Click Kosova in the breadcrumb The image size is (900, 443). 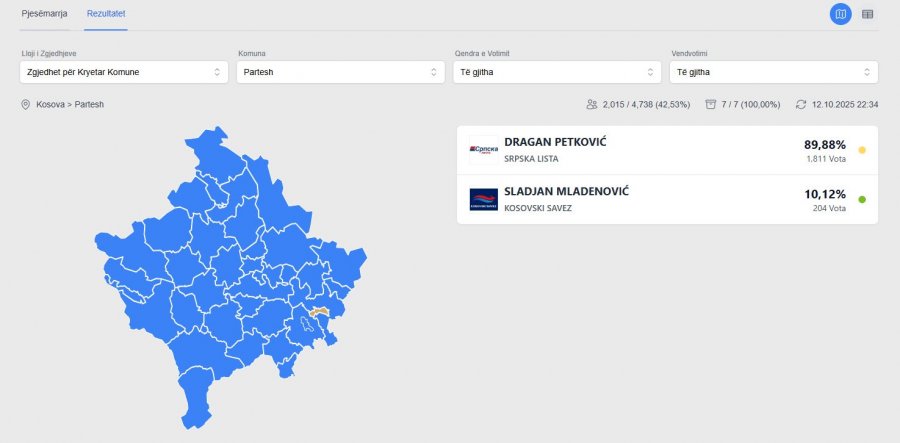pos(49,104)
